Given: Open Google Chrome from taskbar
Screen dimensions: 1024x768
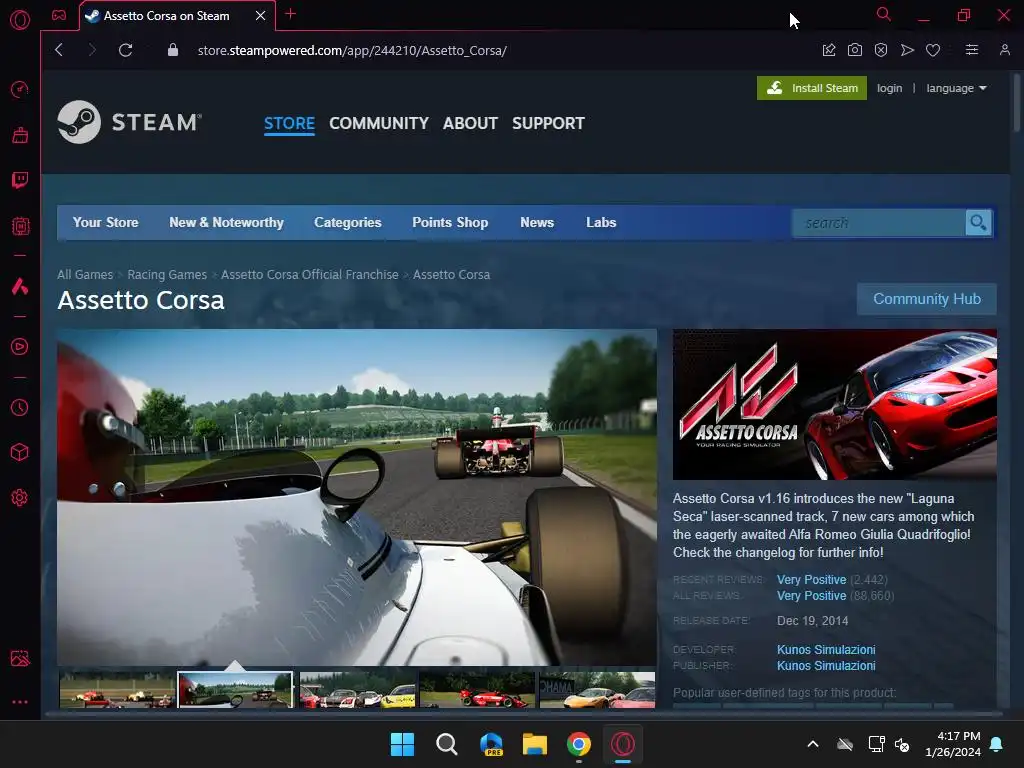Looking at the screenshot, I should 579,744.
